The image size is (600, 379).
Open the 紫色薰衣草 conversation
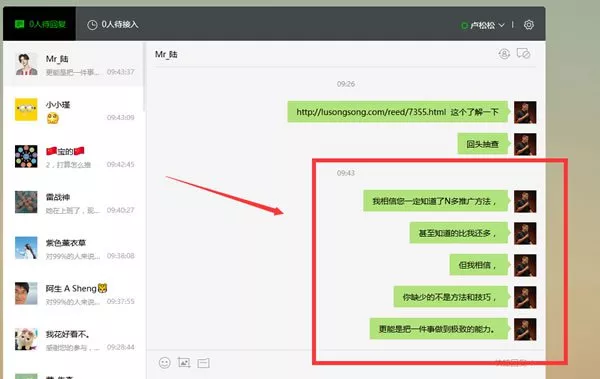[x=73, y=248]
